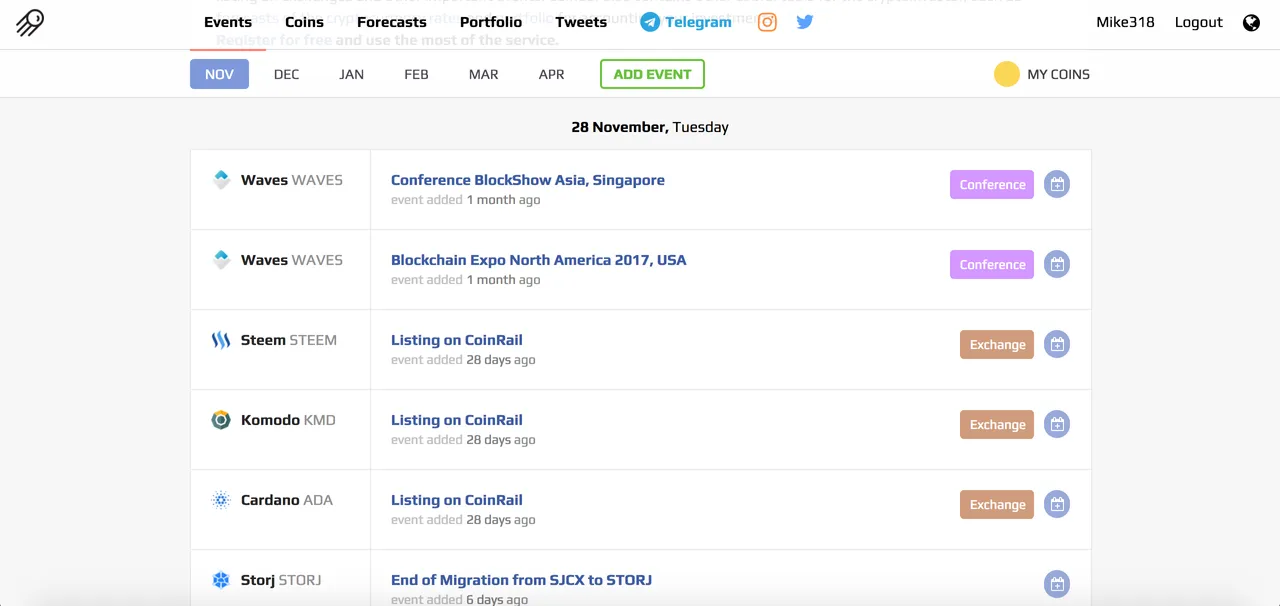The height and width of the screenshot is (606, 1280).
Task: Click the Steem coin logo
Action: click(221, 340)
